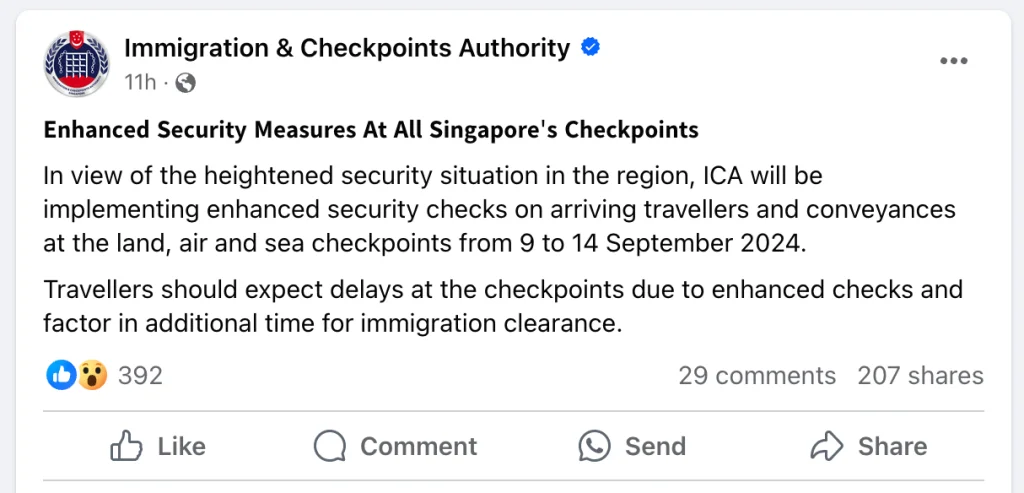The height and width of the screenshot is (493, 1024).
Task: Open the 207 shares link
Action: pos(920,376)
